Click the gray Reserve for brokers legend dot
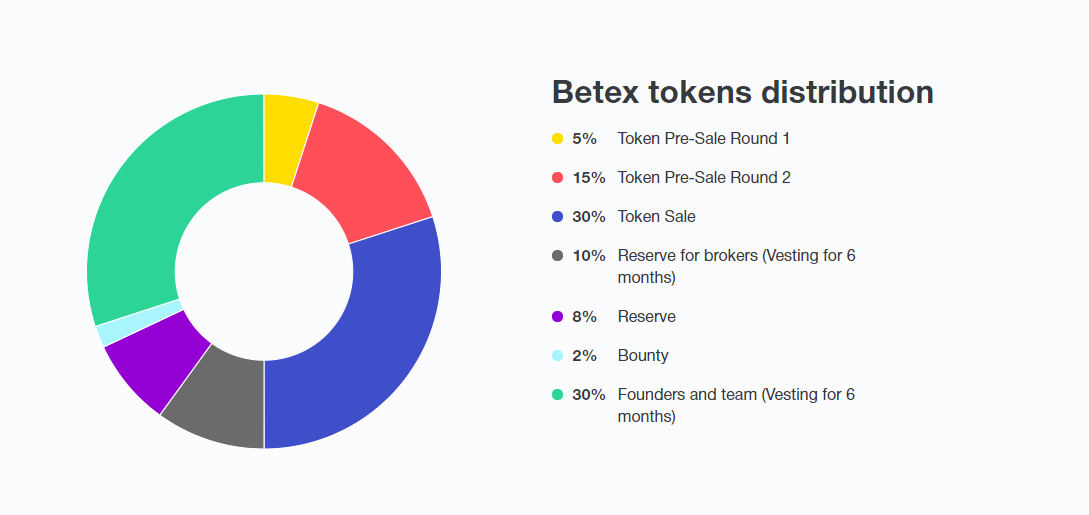Screen dimensions: 1089x515 click(x=558, y=256)
